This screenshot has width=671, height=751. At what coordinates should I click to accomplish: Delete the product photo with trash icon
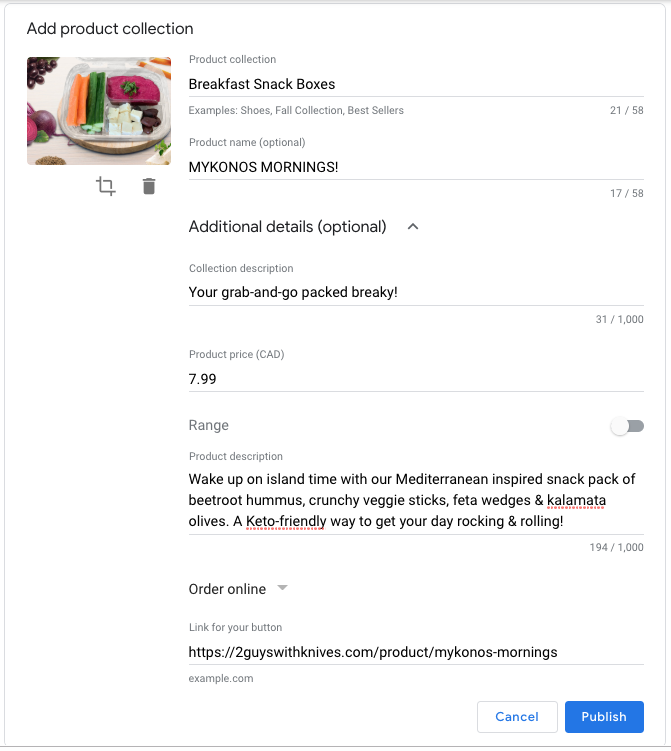(149, 186)
